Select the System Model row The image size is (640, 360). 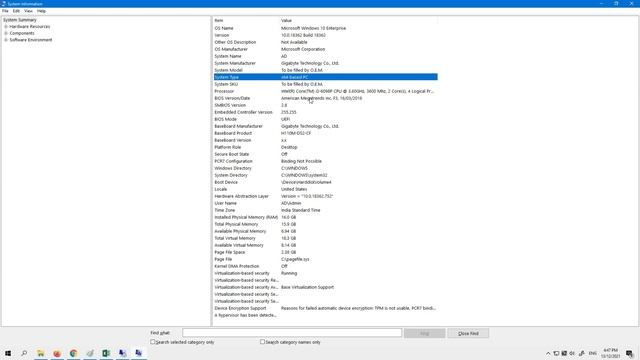(325, 70)
